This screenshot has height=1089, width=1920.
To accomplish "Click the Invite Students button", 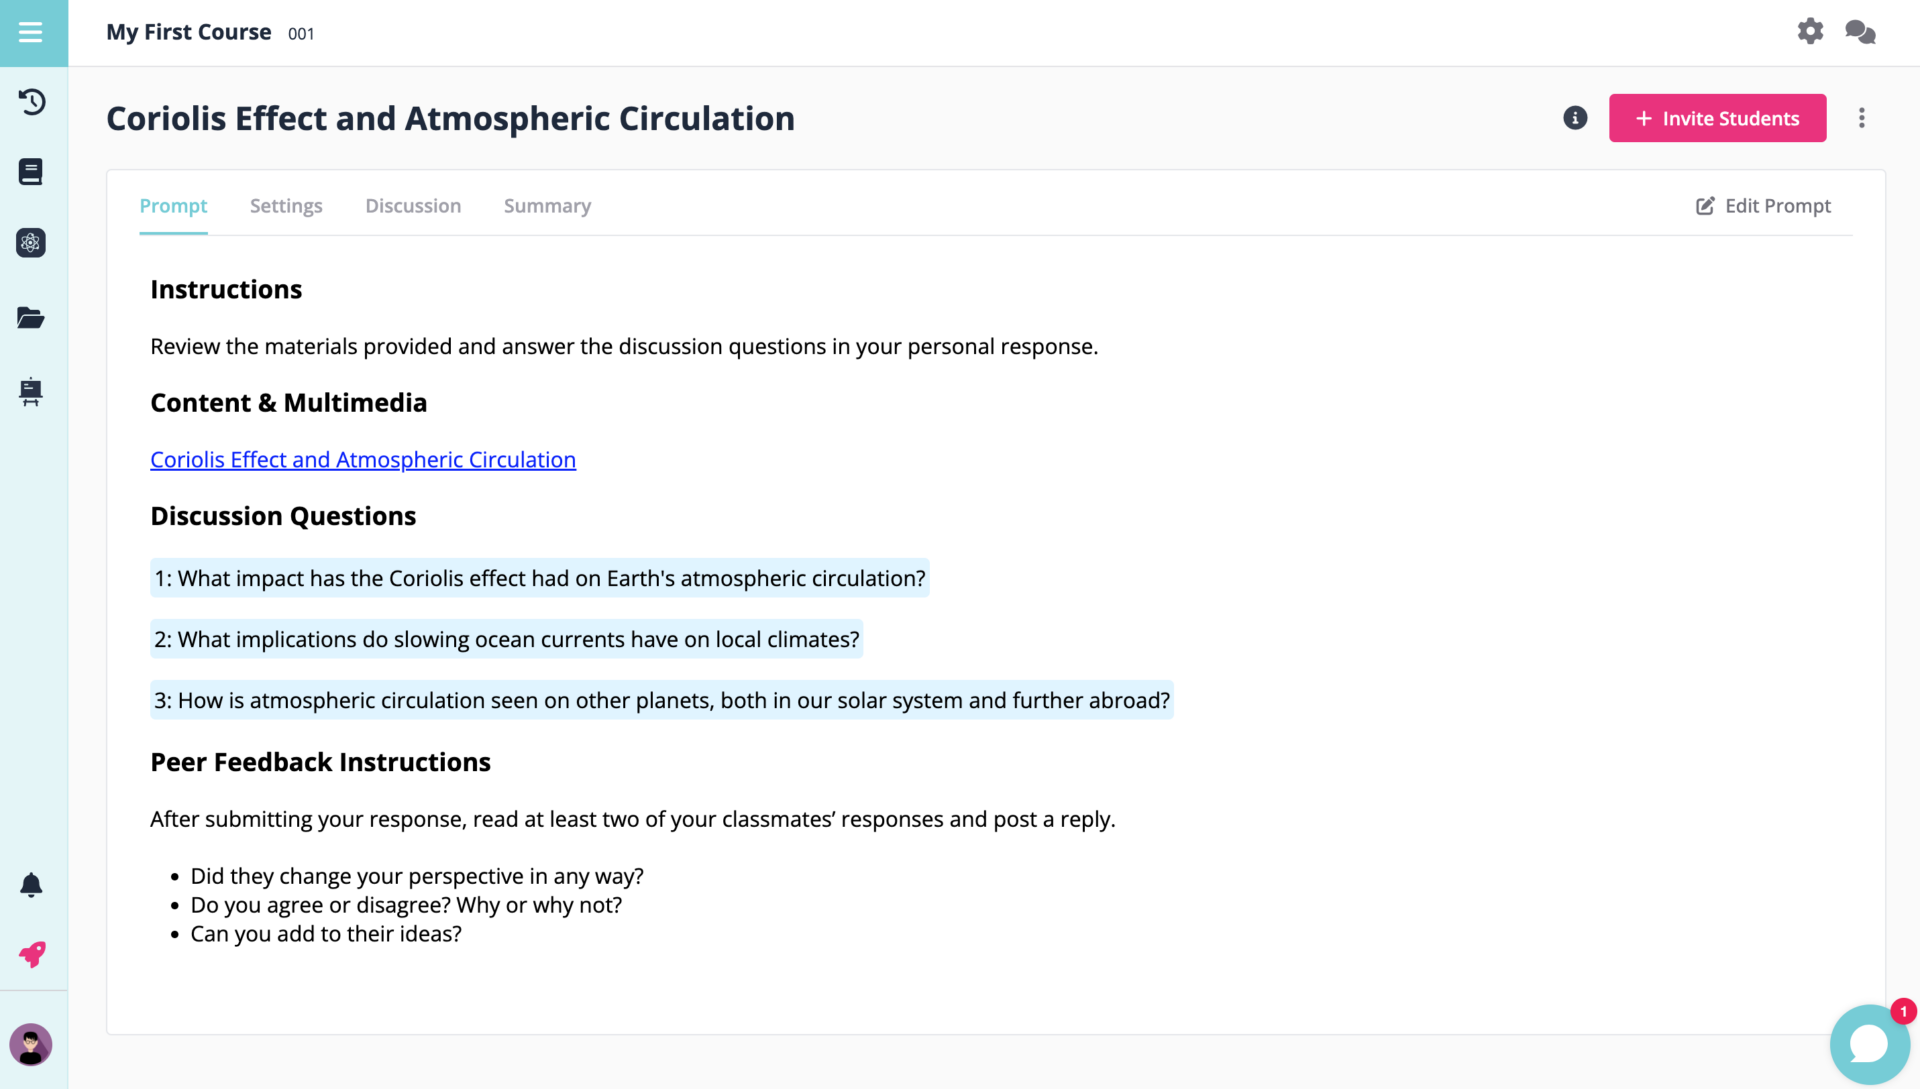I will (x=1717, y=117).
